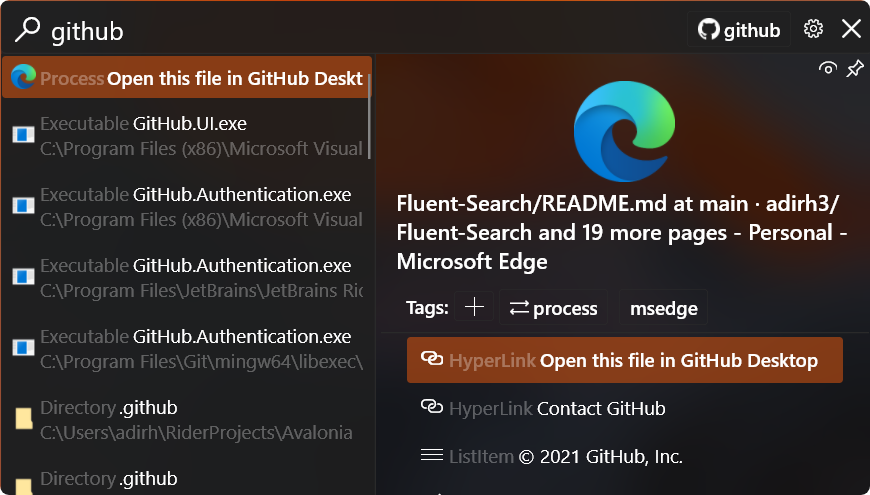Click the magnifying glass search icon
Image resolution: width=870 pixels, height=495 pixels.
point(27,29)
